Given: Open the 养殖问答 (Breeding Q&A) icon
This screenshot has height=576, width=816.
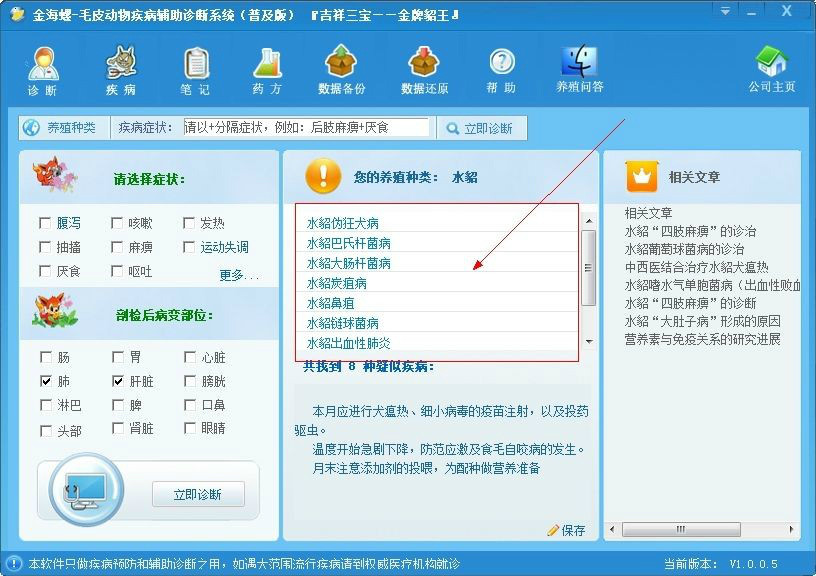Looking at the screenshot, I should click(580, 68).
